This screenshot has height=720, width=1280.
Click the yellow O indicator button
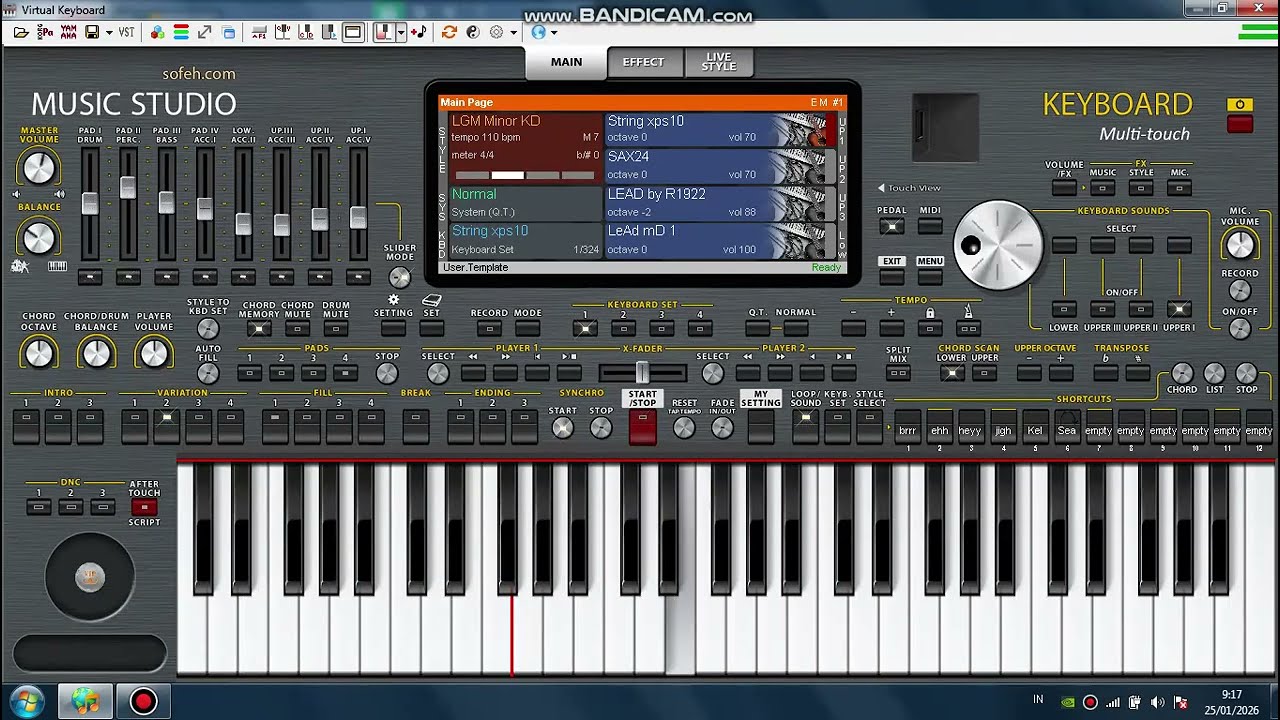(x=1240, y=105)
